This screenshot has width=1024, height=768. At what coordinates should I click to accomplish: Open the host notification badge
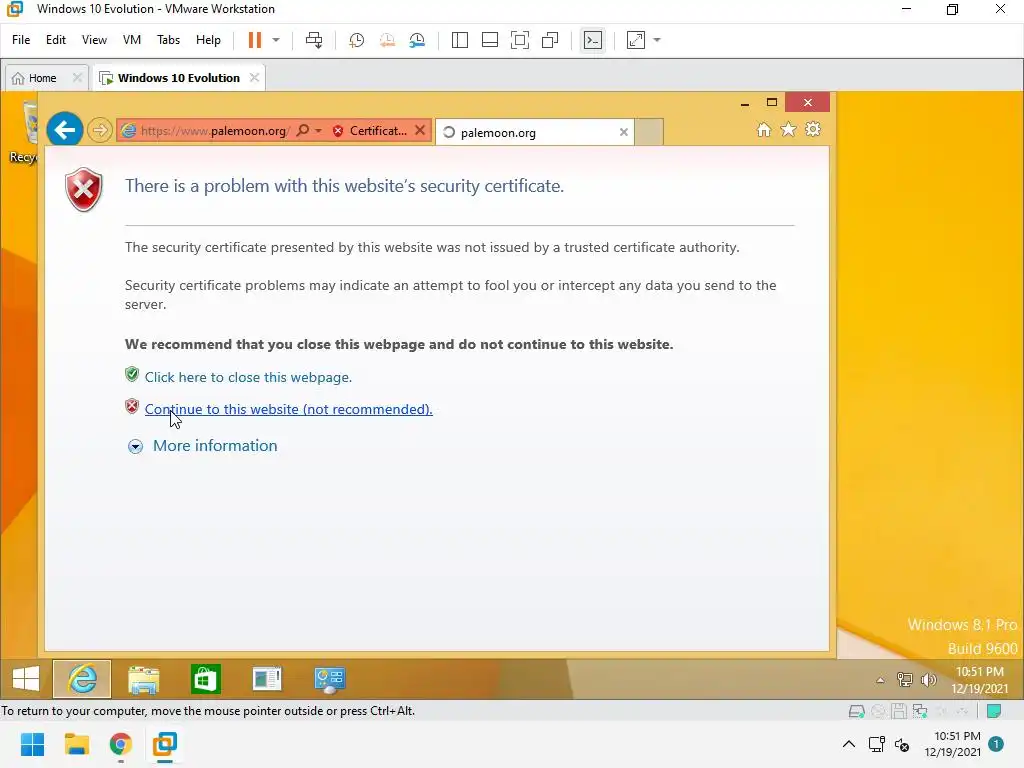point(996,744)
